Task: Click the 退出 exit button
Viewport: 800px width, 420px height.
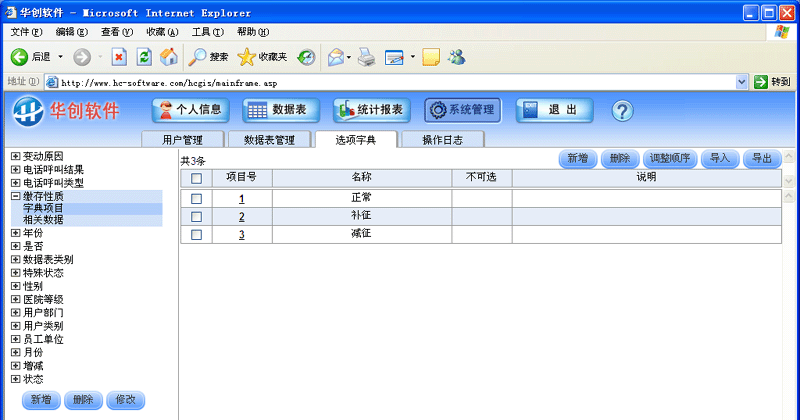Action: coord(555,110)
